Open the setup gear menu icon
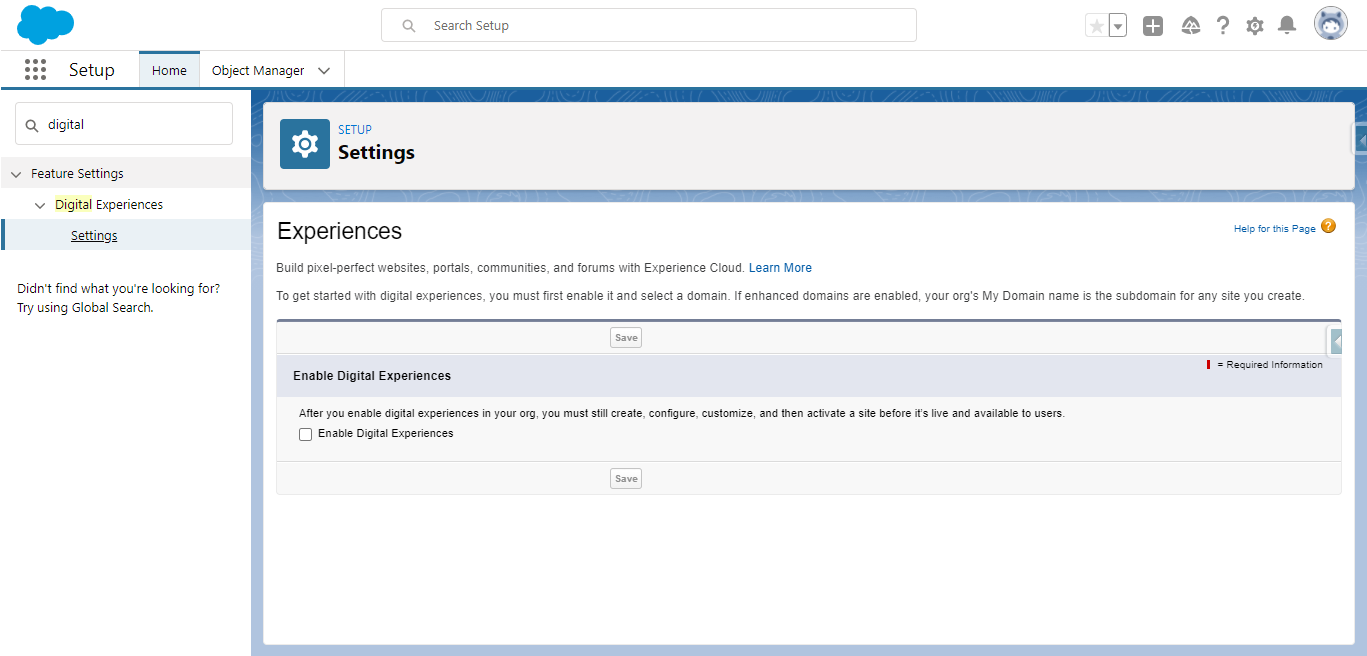1367x656 pixels. (x=1255, y=26)
